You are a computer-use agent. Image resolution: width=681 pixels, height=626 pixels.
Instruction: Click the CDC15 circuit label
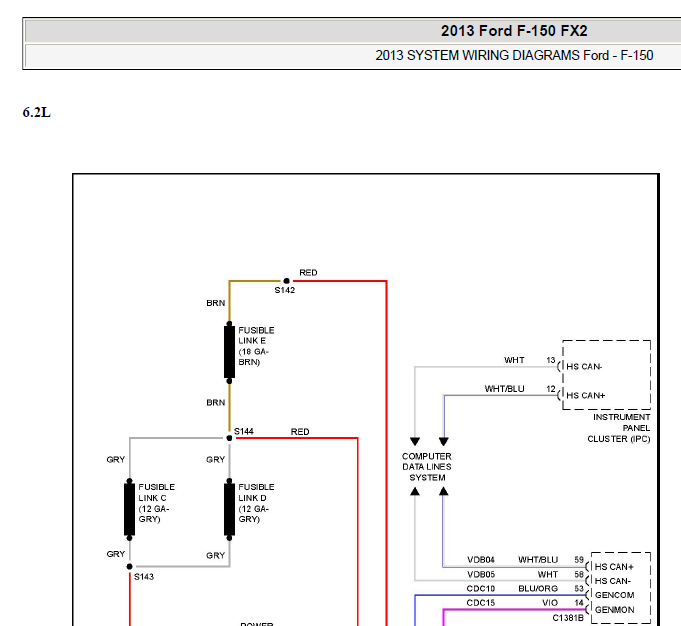click(481, 603)
